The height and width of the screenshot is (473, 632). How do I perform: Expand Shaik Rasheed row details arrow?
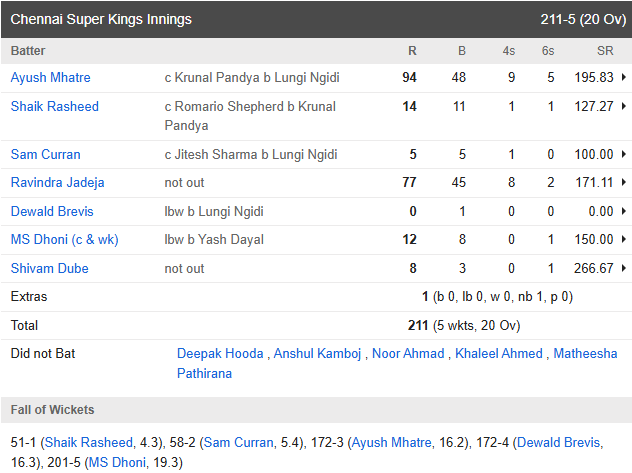(624, 106)
